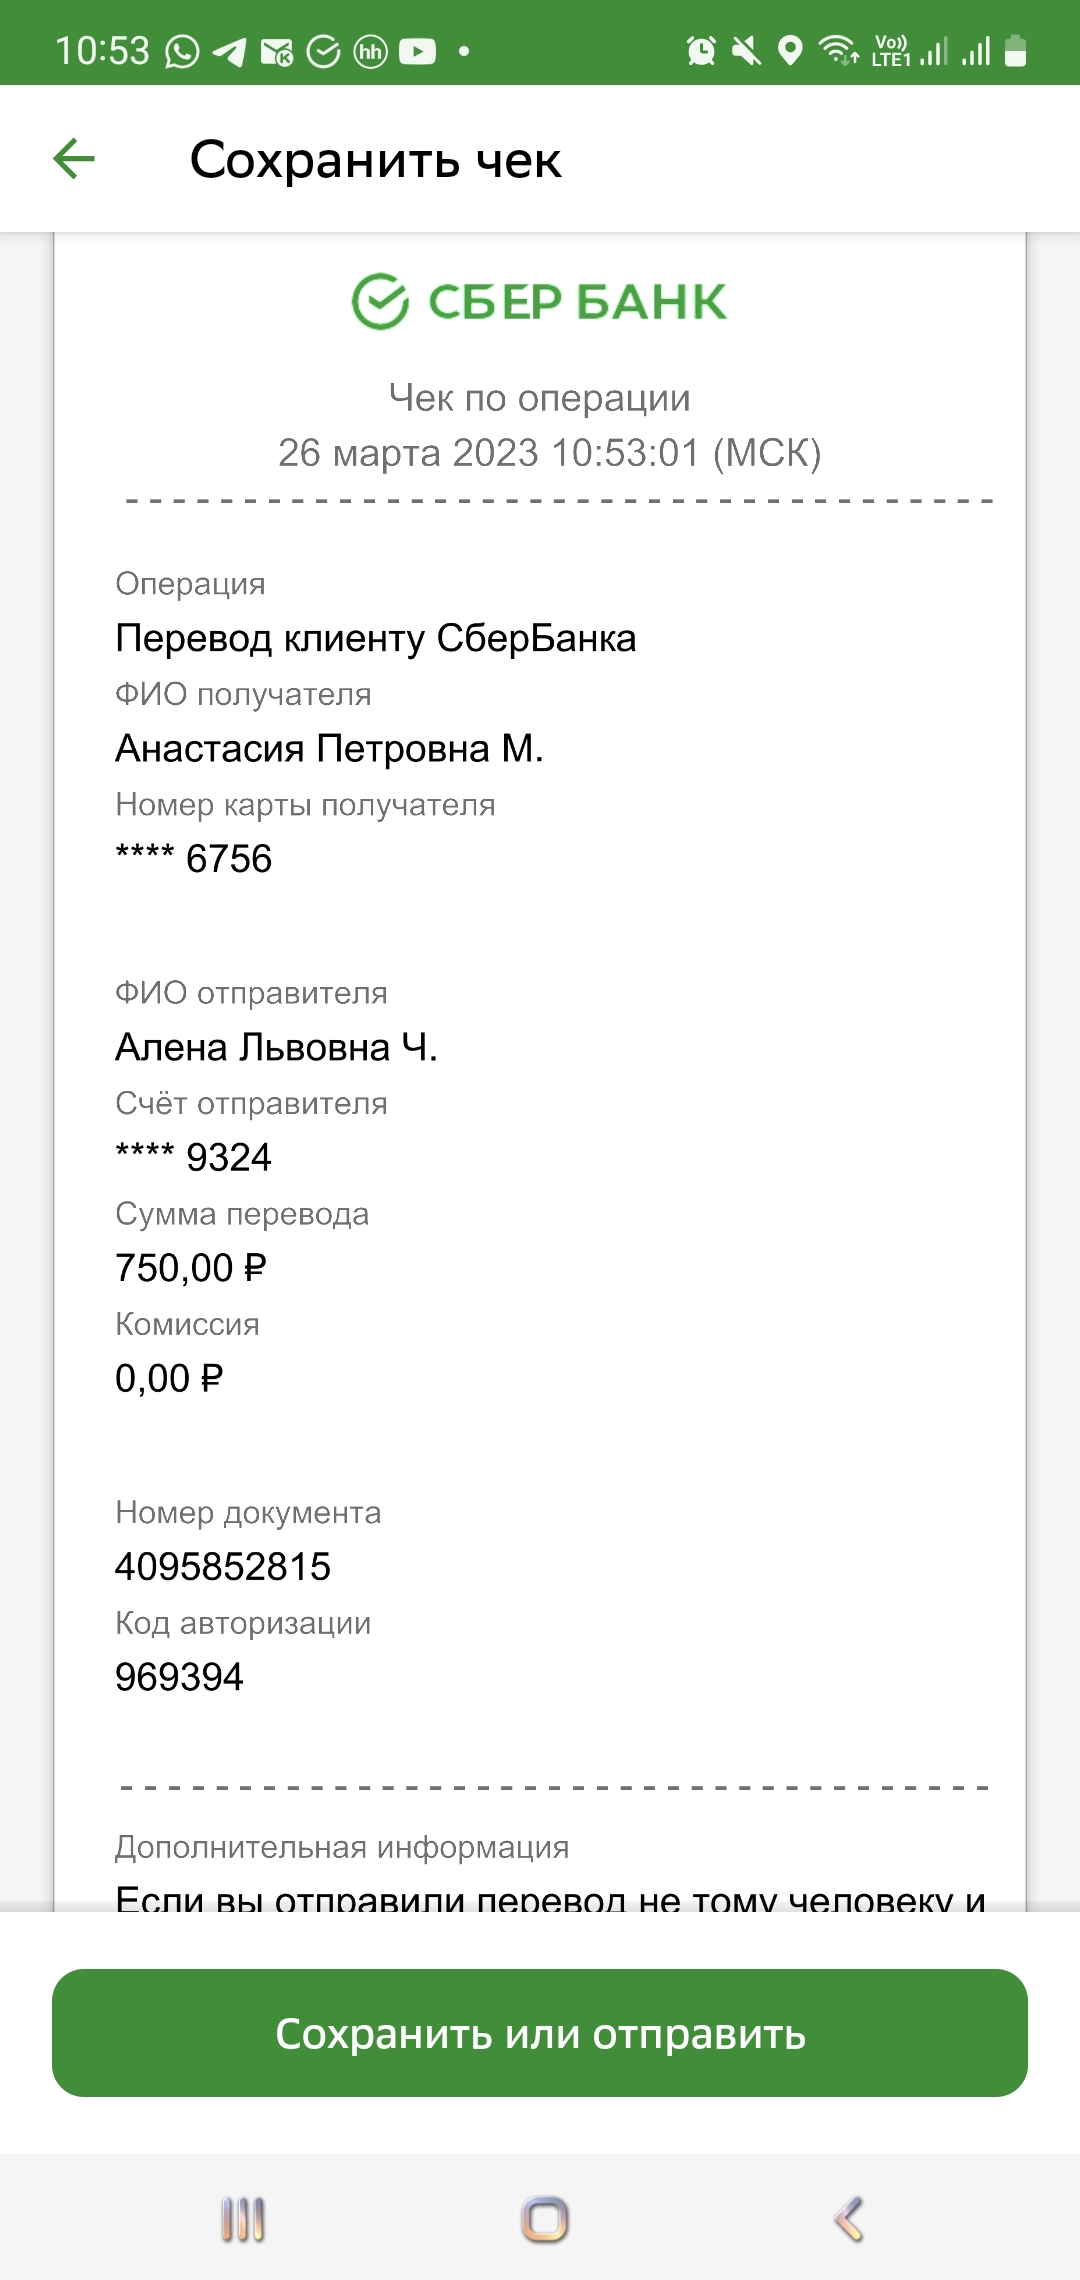Tap the YouTube status bar icon
The image size is (1080, 2280).
(x=417, y=51)
